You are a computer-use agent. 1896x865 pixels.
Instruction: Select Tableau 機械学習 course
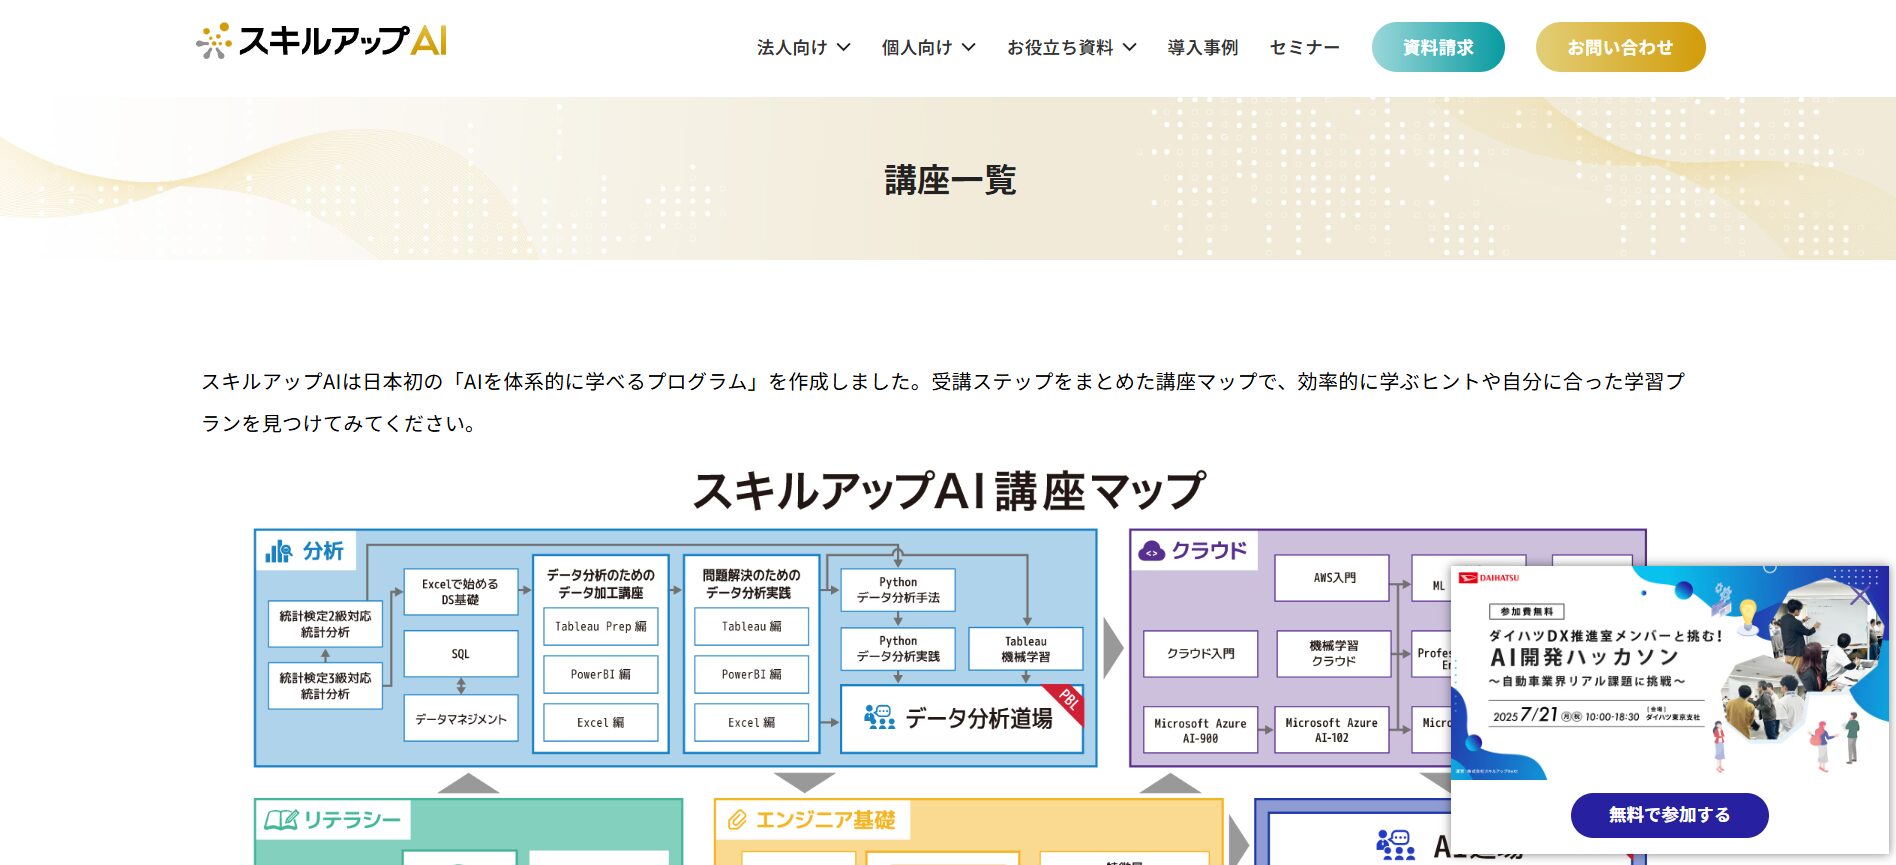coord(1026,649)
